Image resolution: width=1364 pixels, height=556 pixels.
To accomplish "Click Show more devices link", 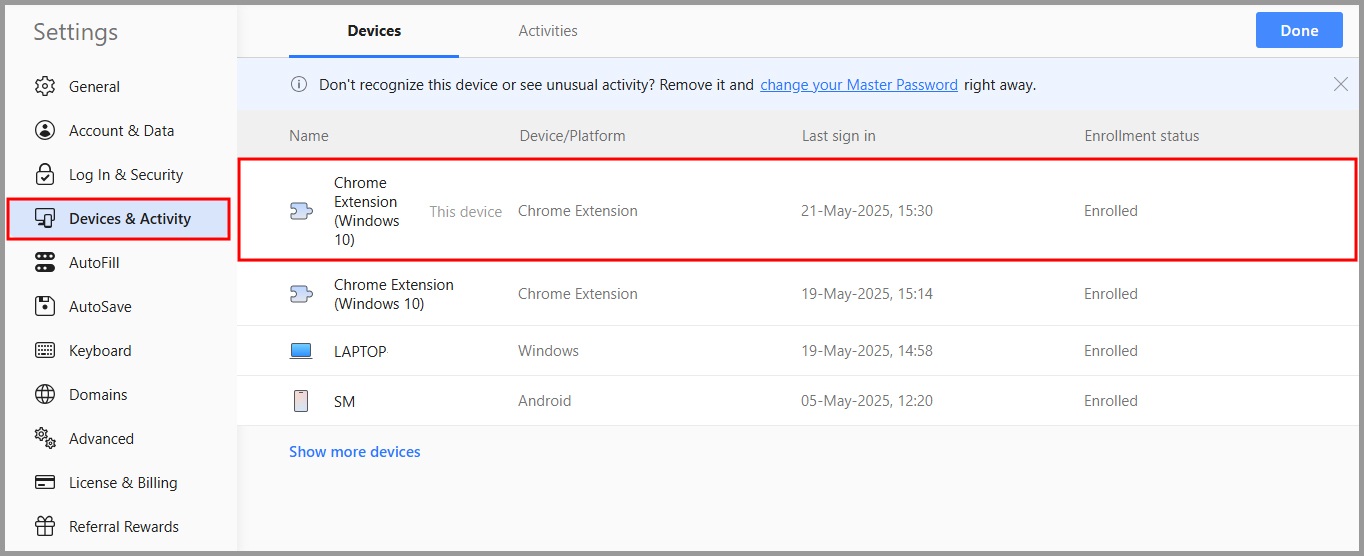I will click(354, 452).
